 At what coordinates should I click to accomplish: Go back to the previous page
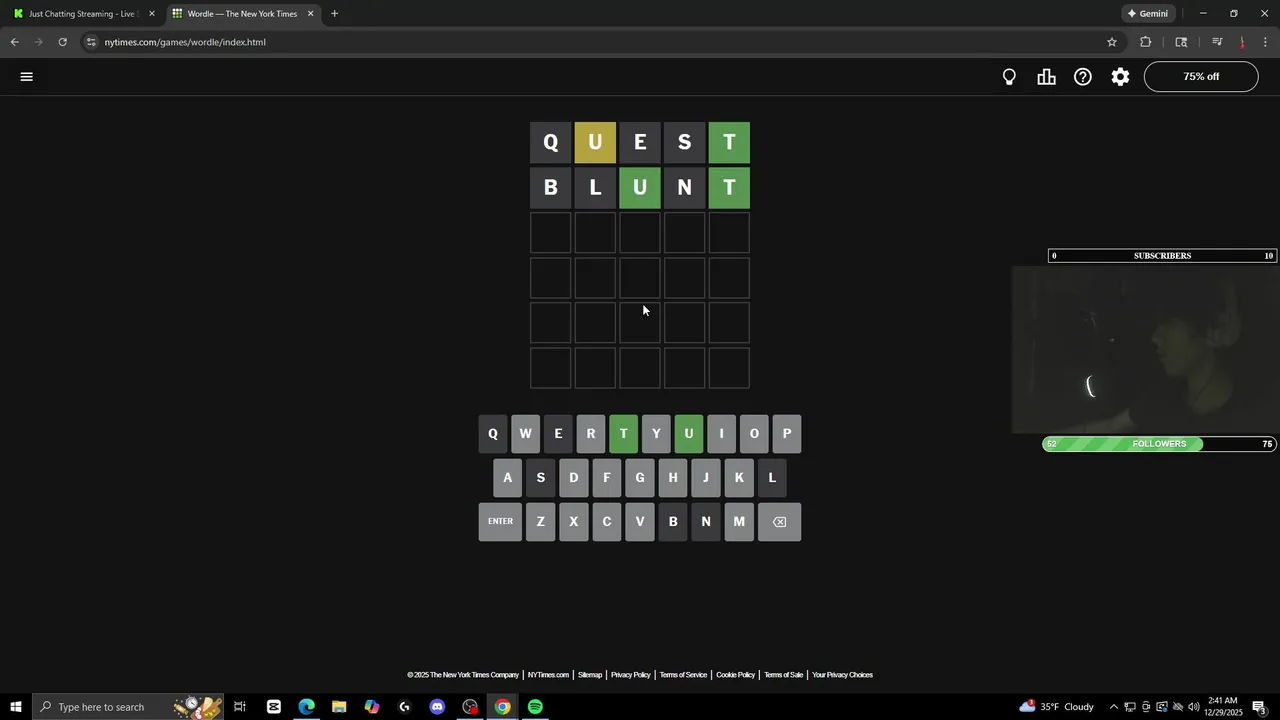tap(14, 42)
